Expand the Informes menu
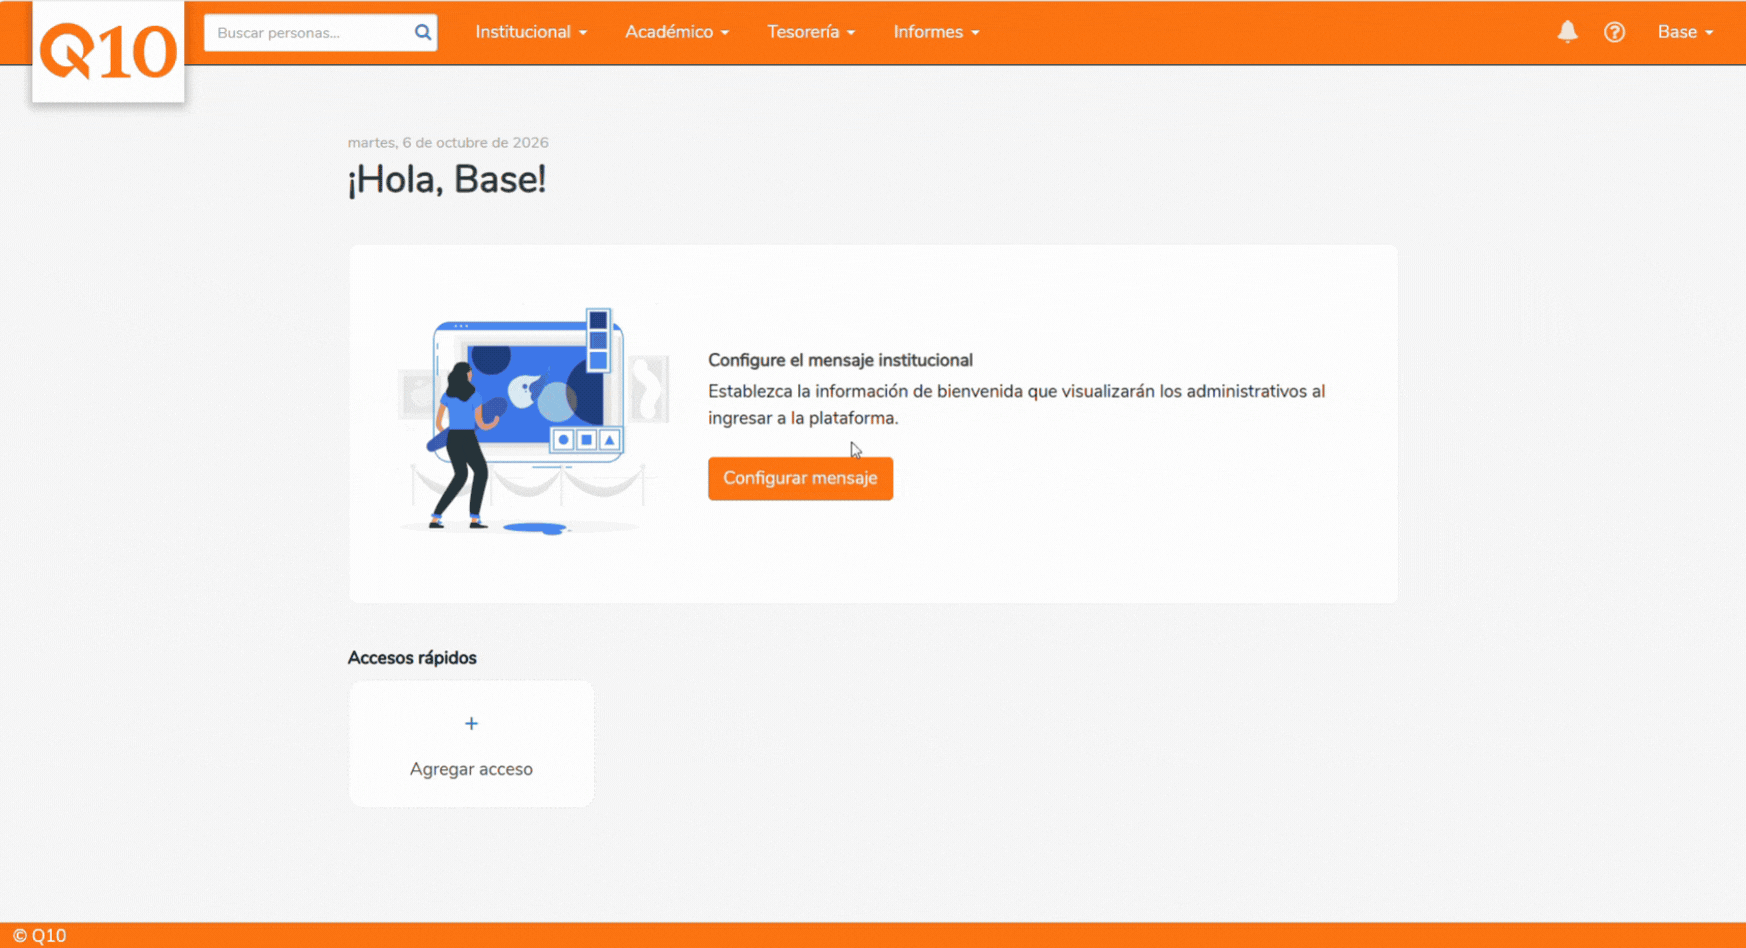The width and height of the screenshot is (1746, 948). tap(936, 32)
